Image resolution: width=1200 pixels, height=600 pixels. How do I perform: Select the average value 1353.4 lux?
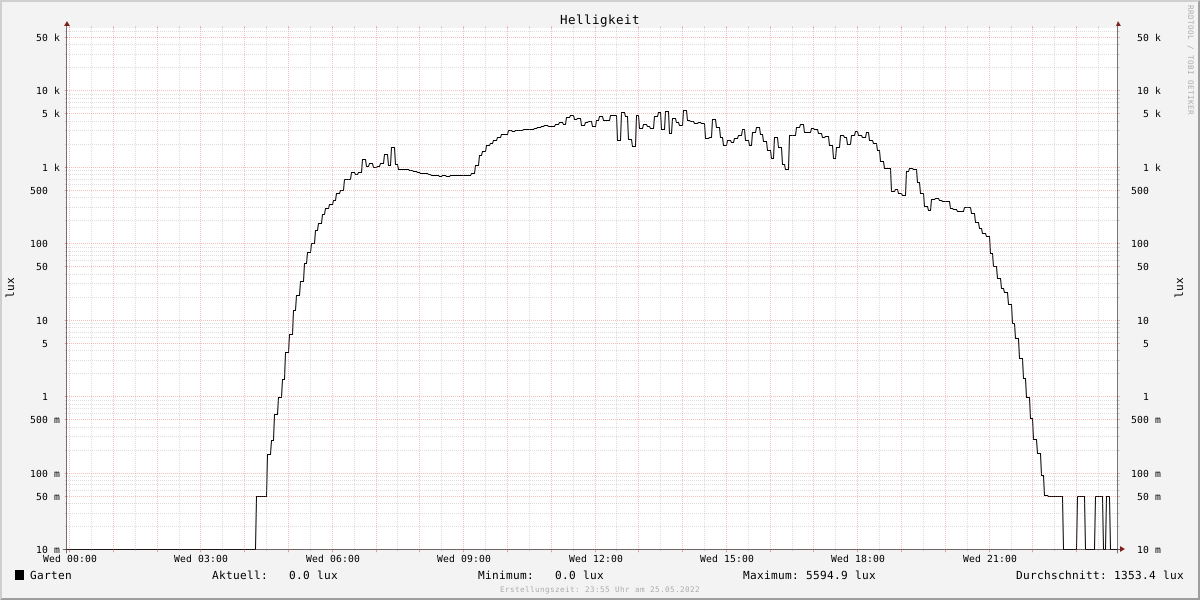[x=1149, y=575]
